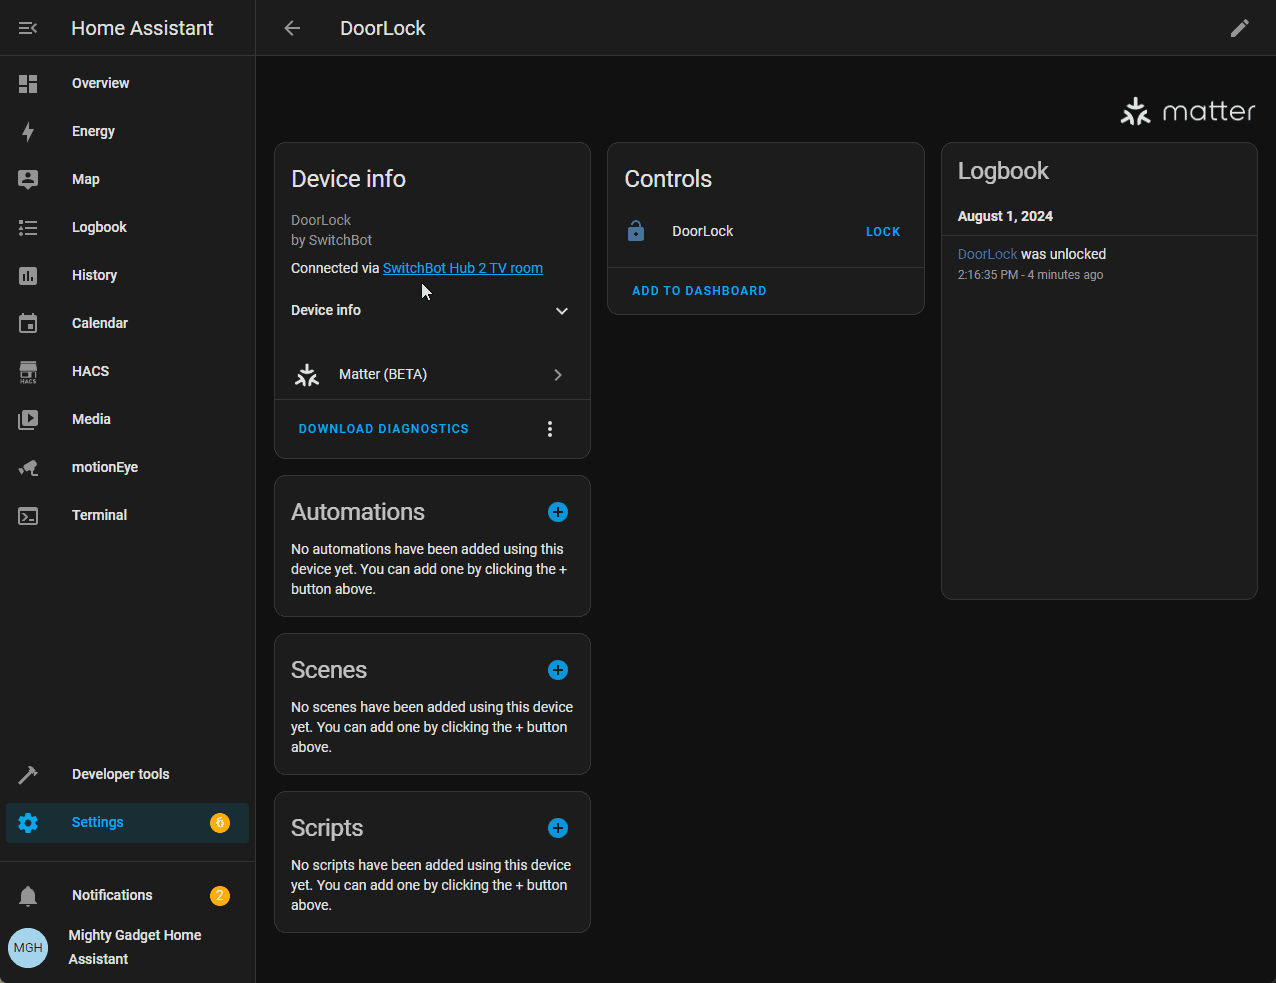Go to Energy in the sidebar
Screen dimensions: 1276x983
[93, 131]
